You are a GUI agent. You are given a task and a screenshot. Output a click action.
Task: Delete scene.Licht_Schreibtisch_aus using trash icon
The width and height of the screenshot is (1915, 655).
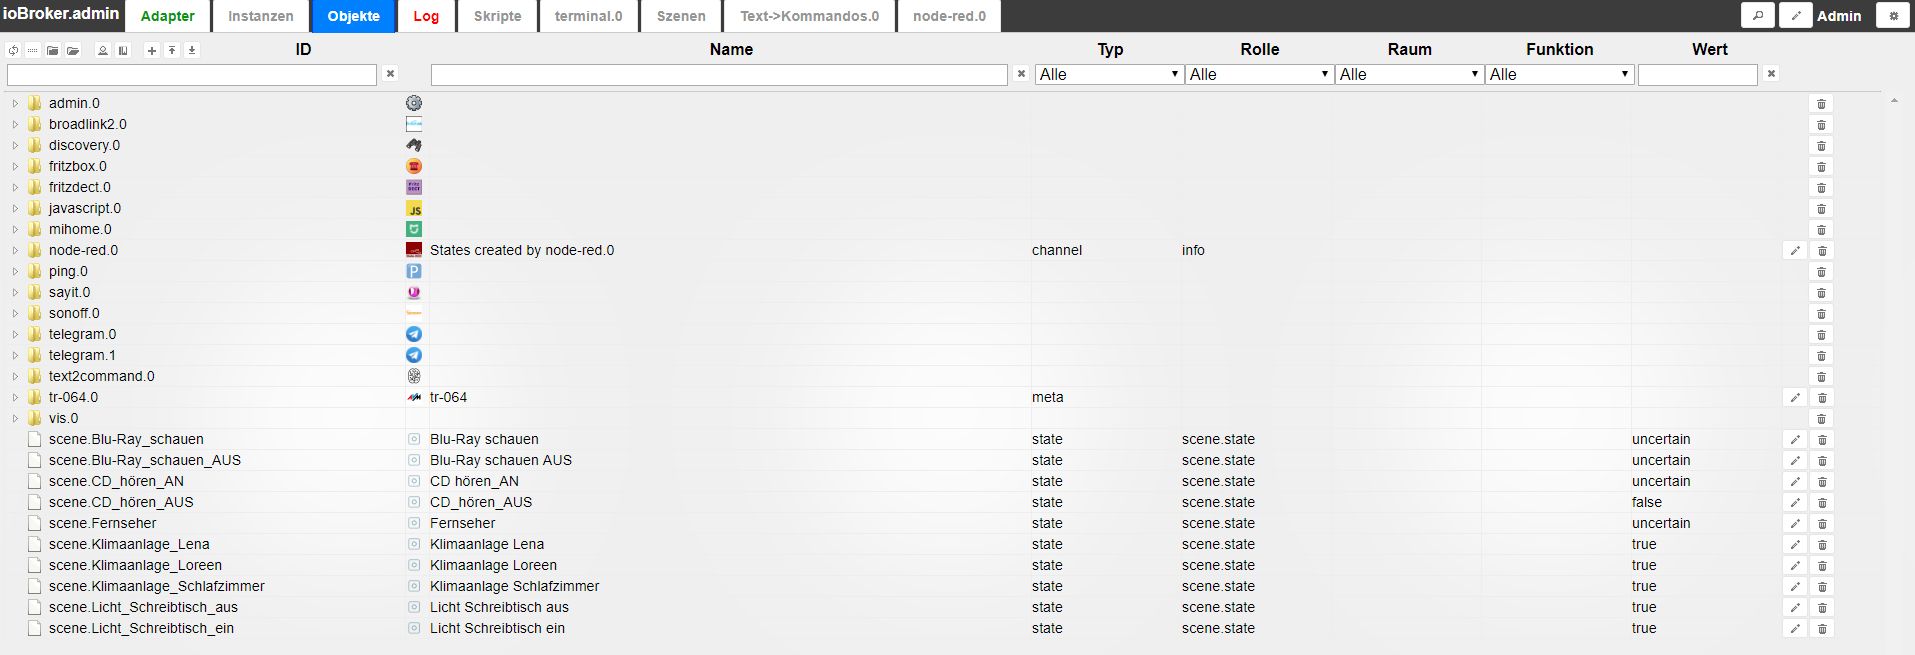(1821, 608)
